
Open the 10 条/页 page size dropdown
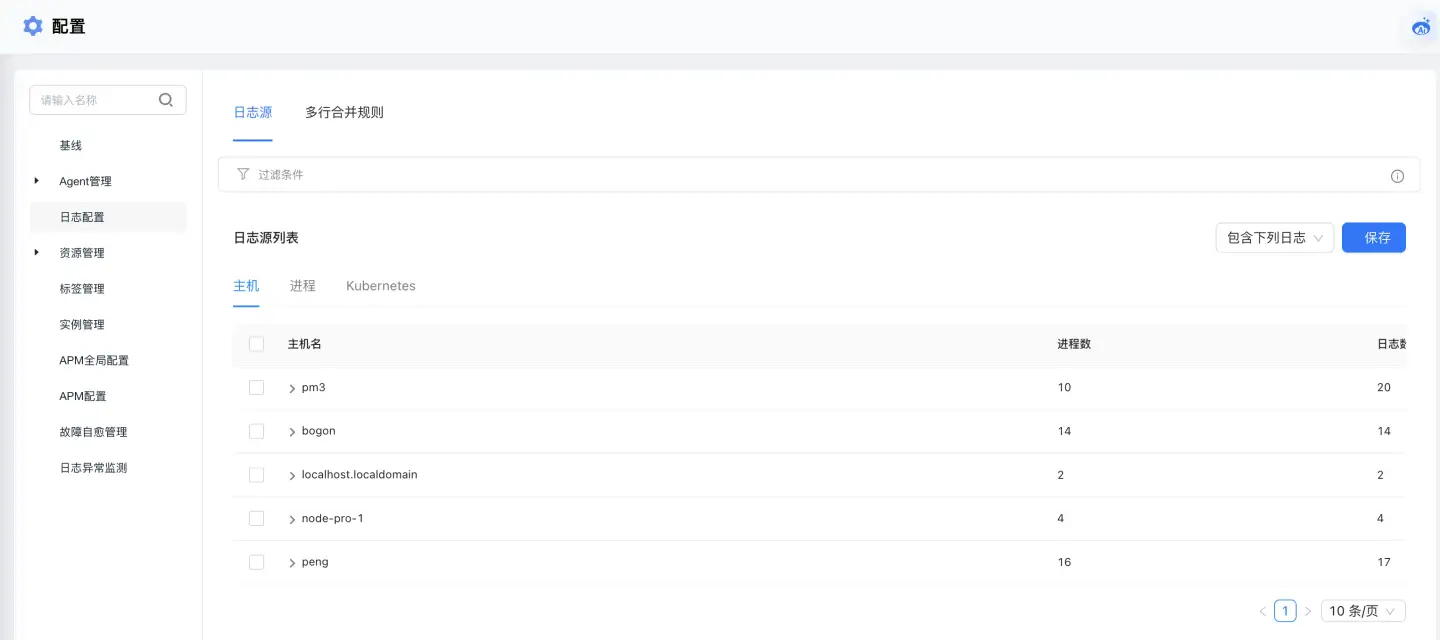tap(1362, 611)
